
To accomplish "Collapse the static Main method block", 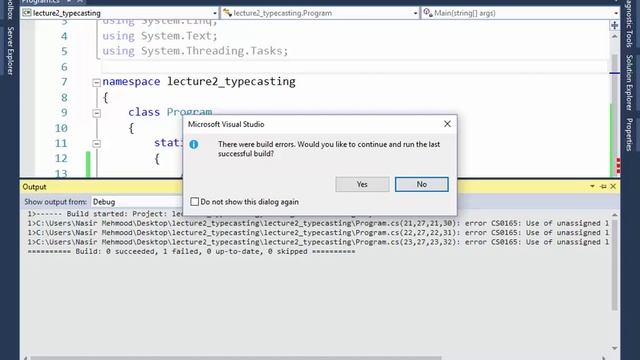I will pyautogui.click(x=96, y=144).
